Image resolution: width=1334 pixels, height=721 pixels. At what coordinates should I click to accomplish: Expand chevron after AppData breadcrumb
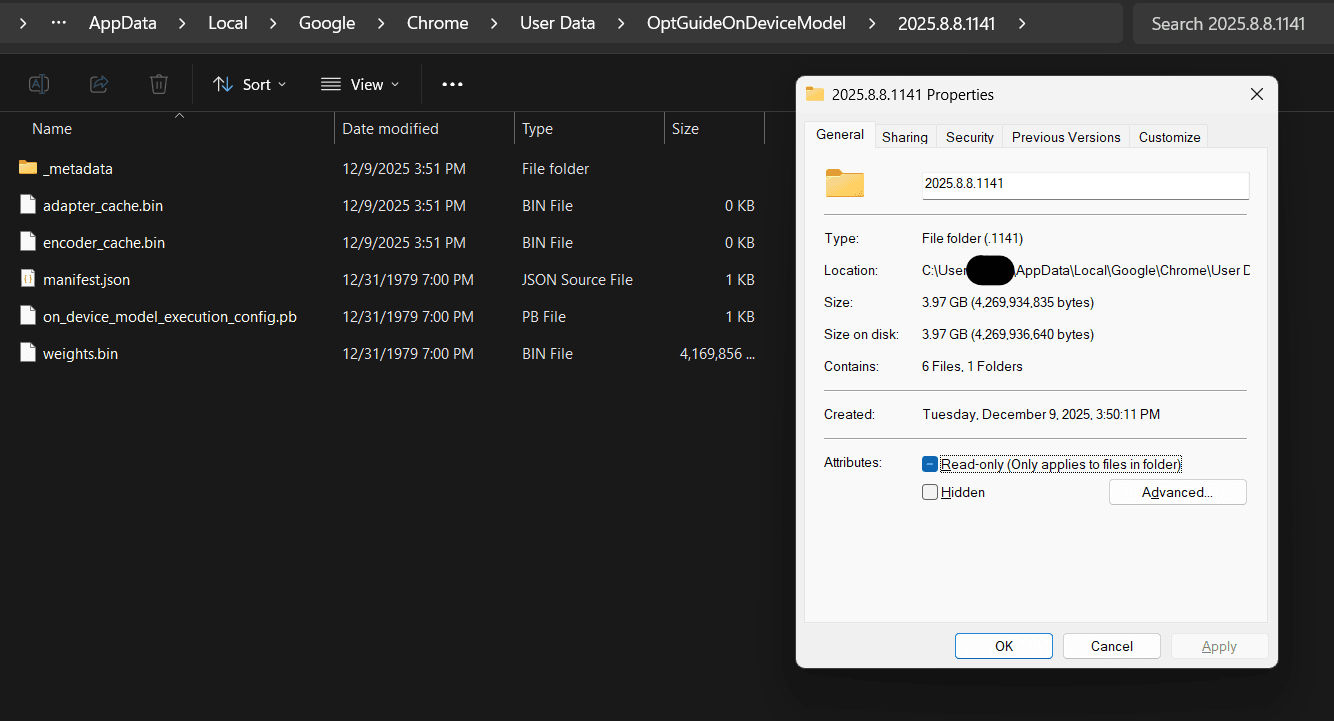(x=182, y=23)
